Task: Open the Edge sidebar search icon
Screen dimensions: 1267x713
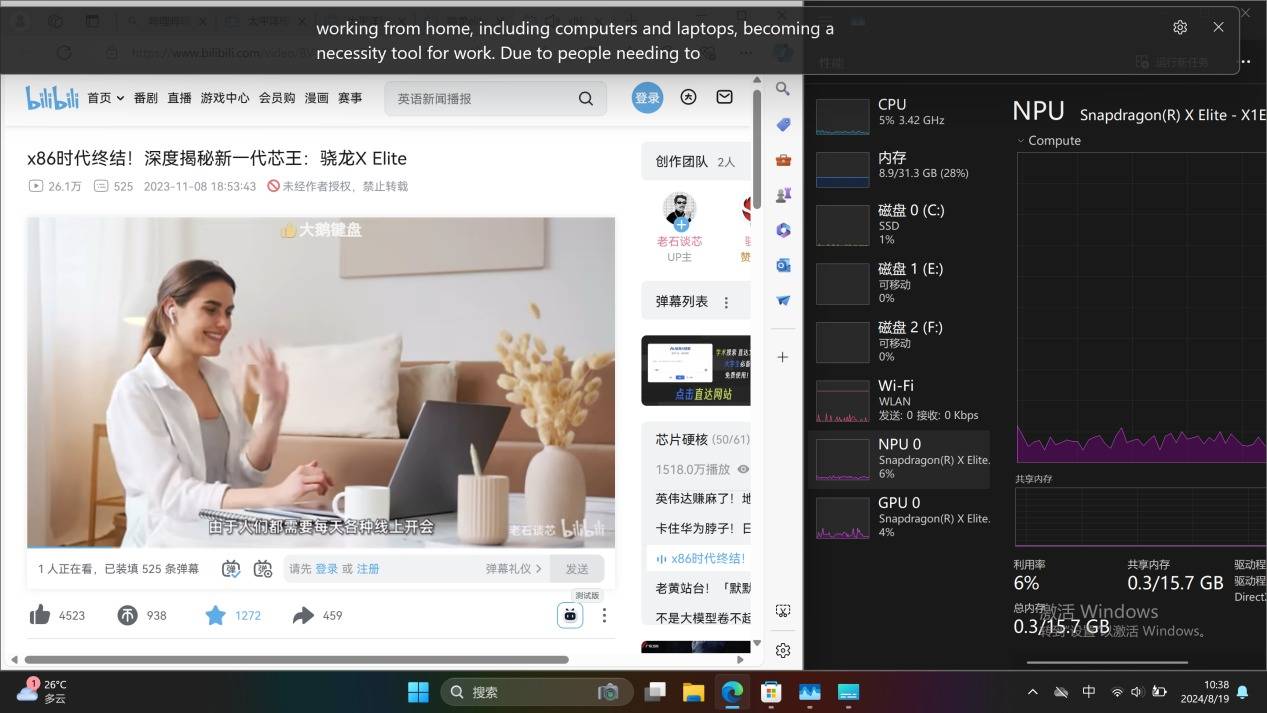Action: (783, 89)
